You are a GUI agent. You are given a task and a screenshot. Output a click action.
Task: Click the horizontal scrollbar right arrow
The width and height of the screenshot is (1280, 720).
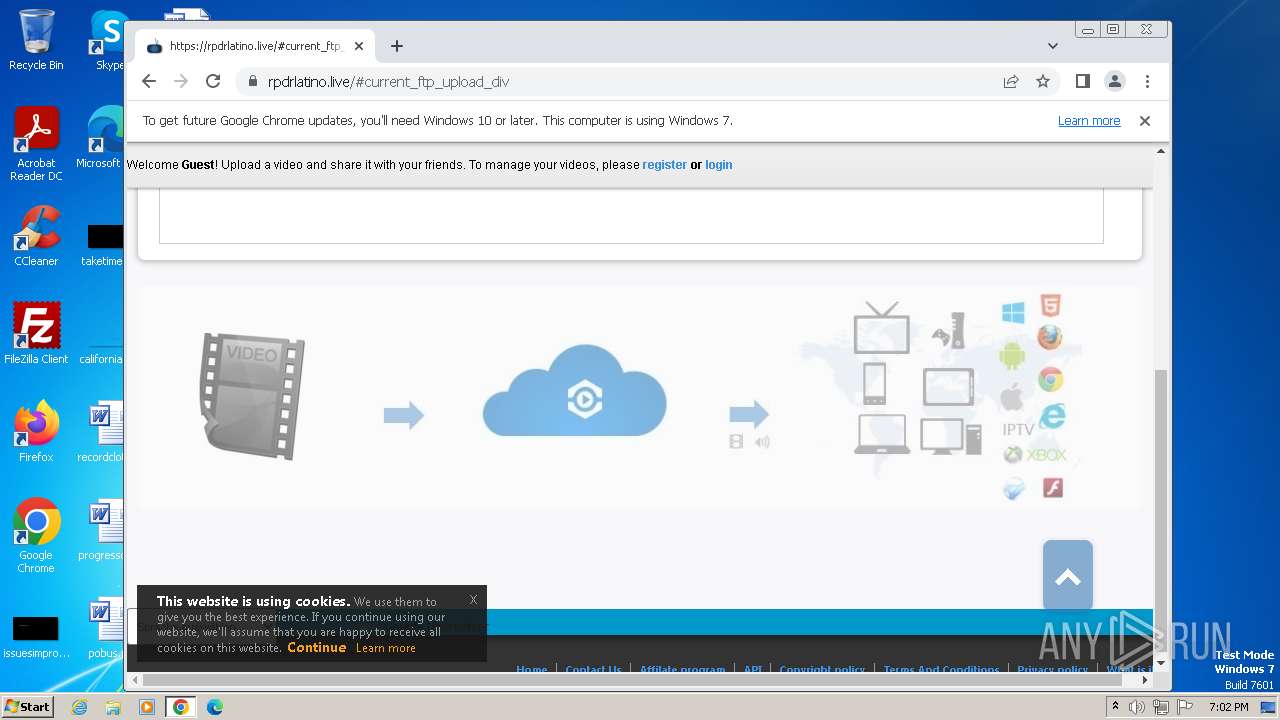click(x=1146, y=680)
